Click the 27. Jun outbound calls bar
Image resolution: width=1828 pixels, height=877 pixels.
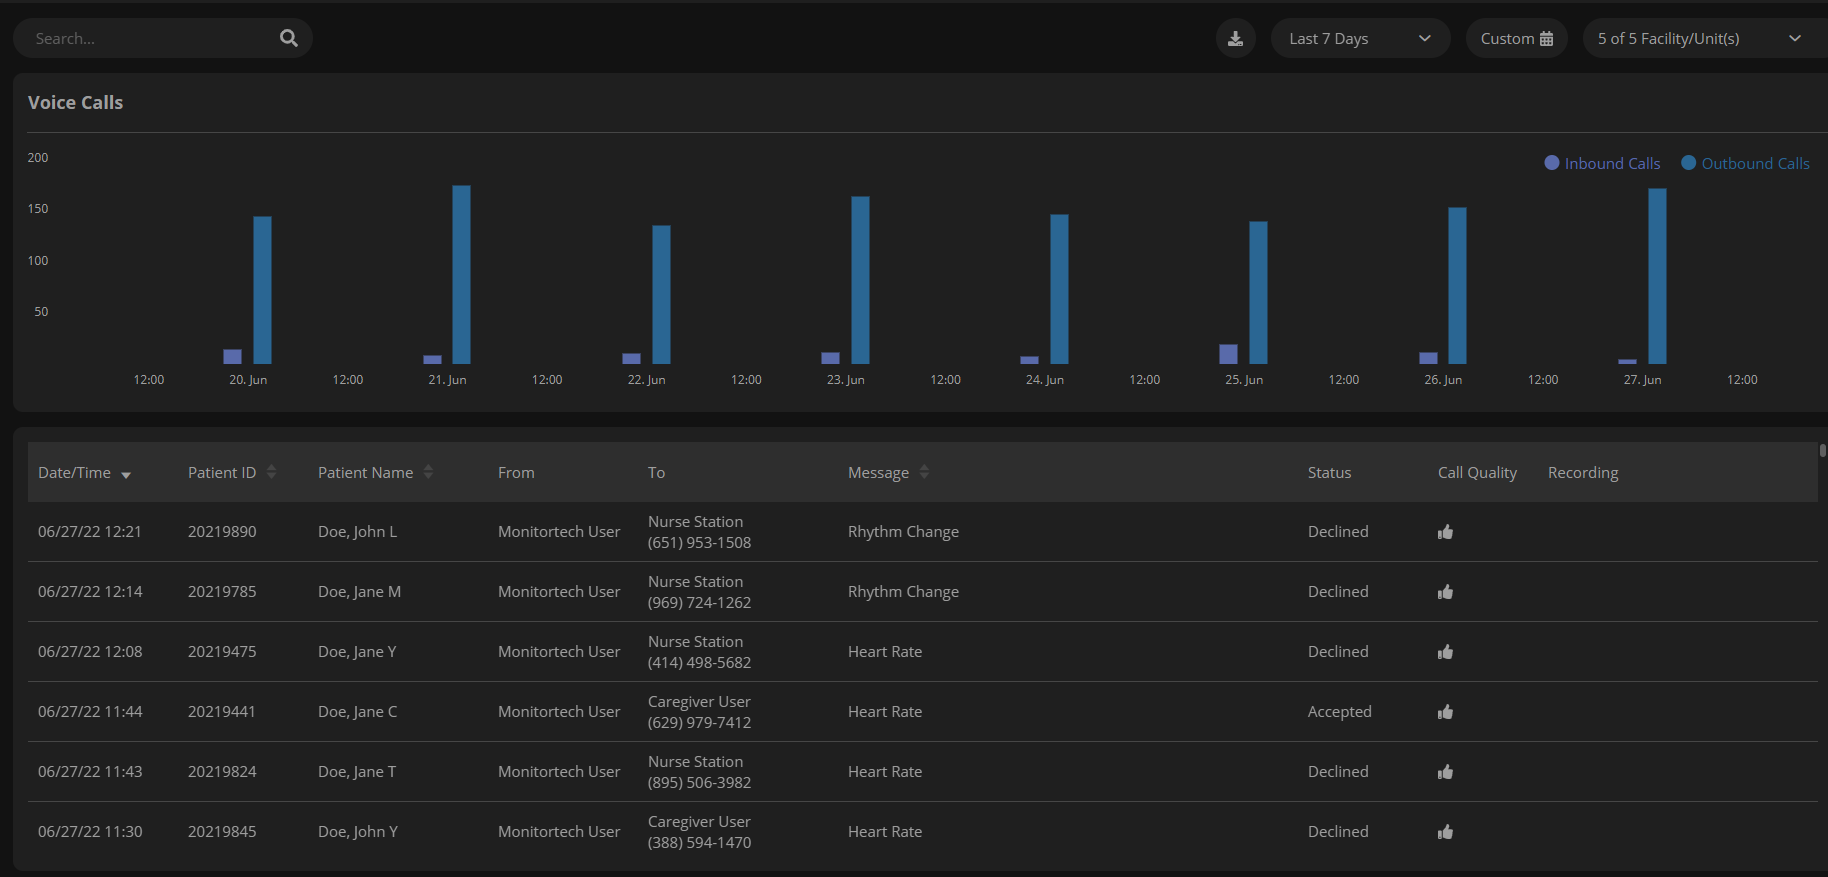click(x=1657, y=276)
